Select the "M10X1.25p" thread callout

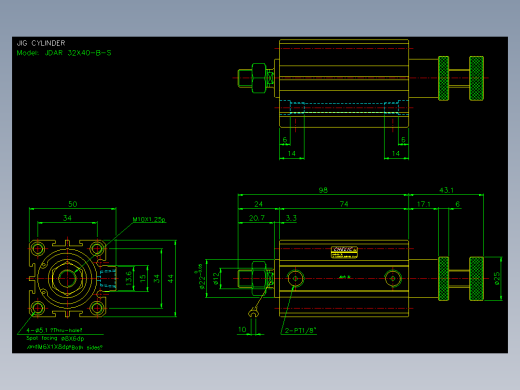pyautogui.click(x=149, y=219)
